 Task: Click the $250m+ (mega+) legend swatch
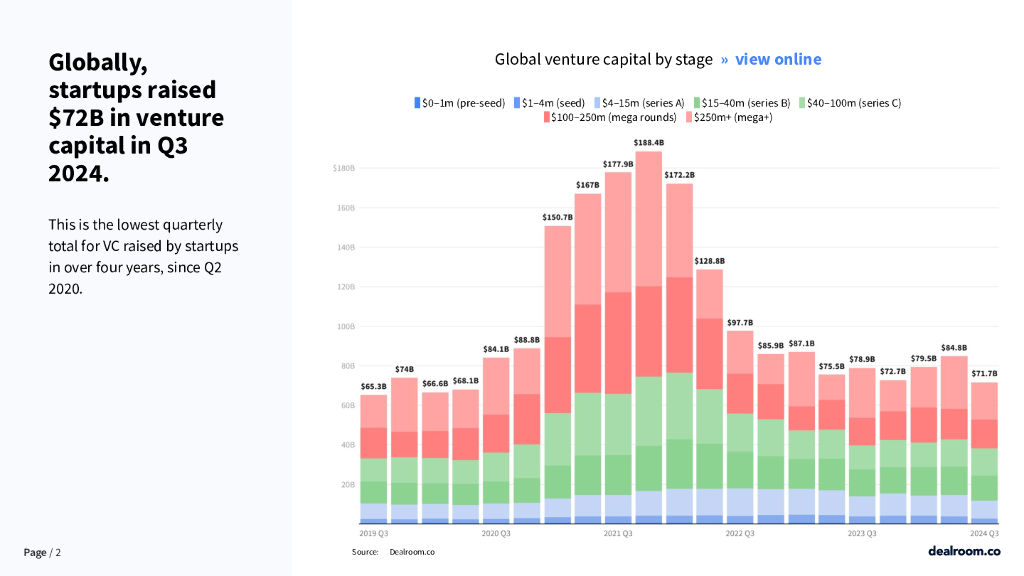(x=690, y=118)
